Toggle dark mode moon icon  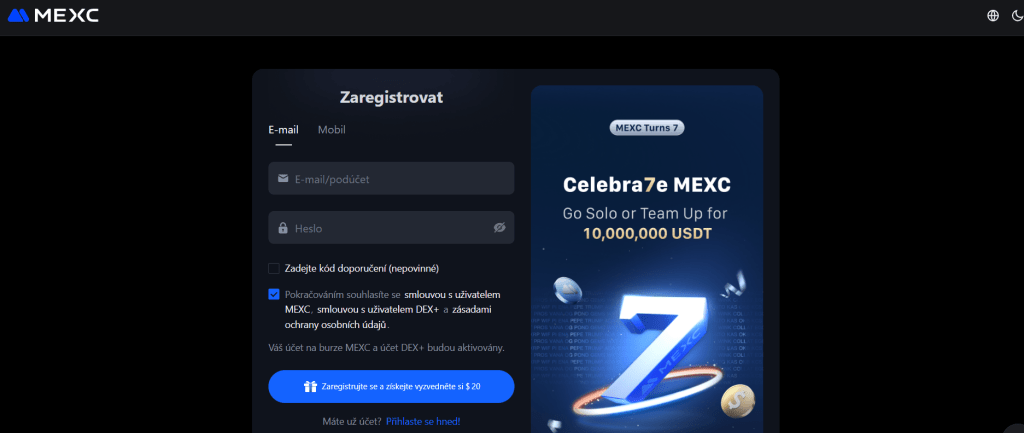click(1016, 16)
